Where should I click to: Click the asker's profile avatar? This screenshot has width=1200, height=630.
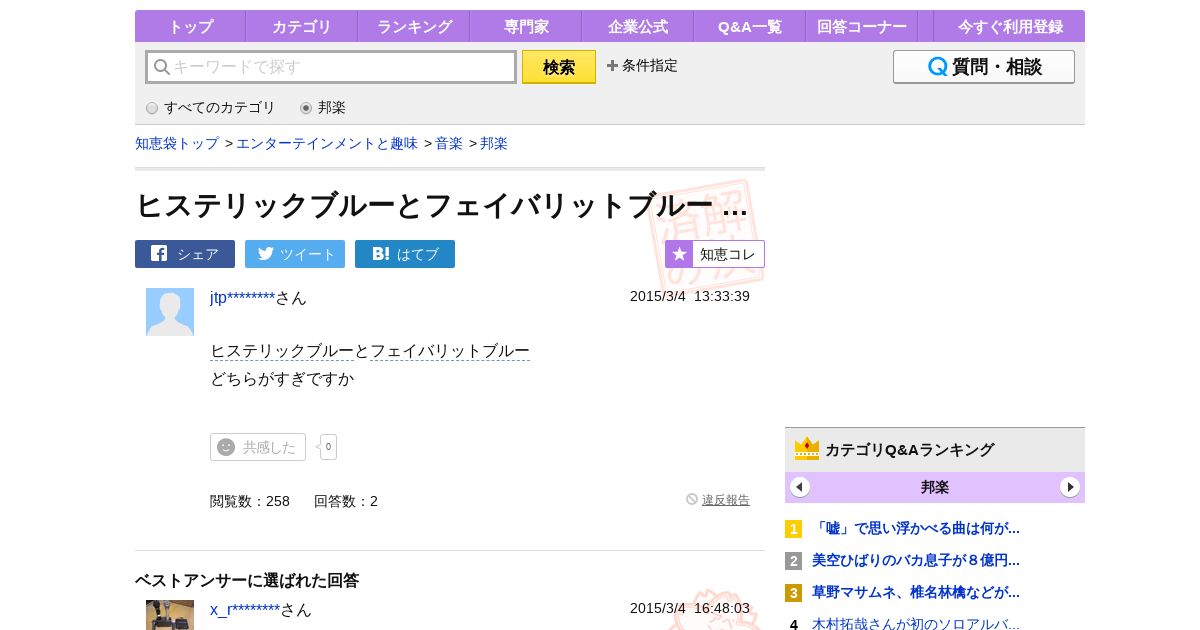click(170, 312)
